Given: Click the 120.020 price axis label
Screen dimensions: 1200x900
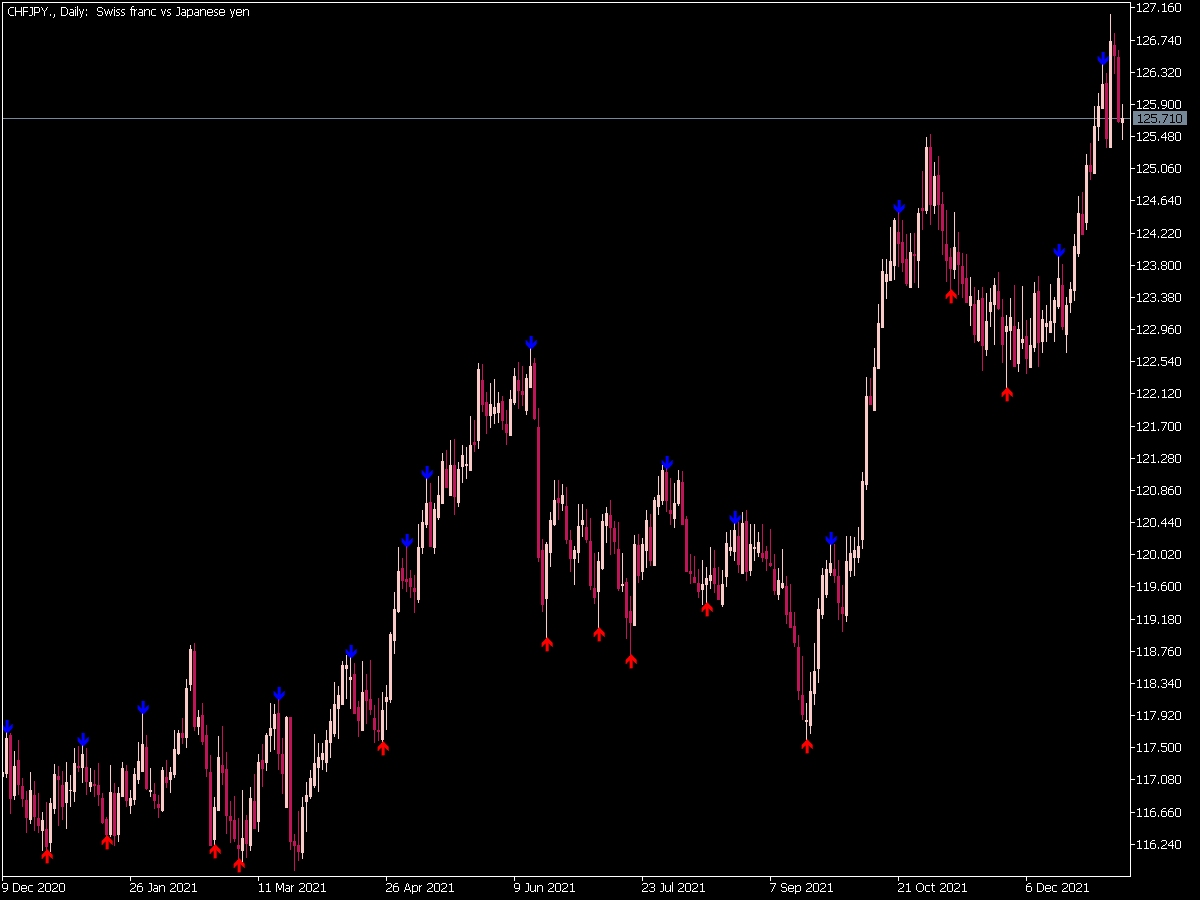Looking at the screenshot, I should coord(1160,554).
